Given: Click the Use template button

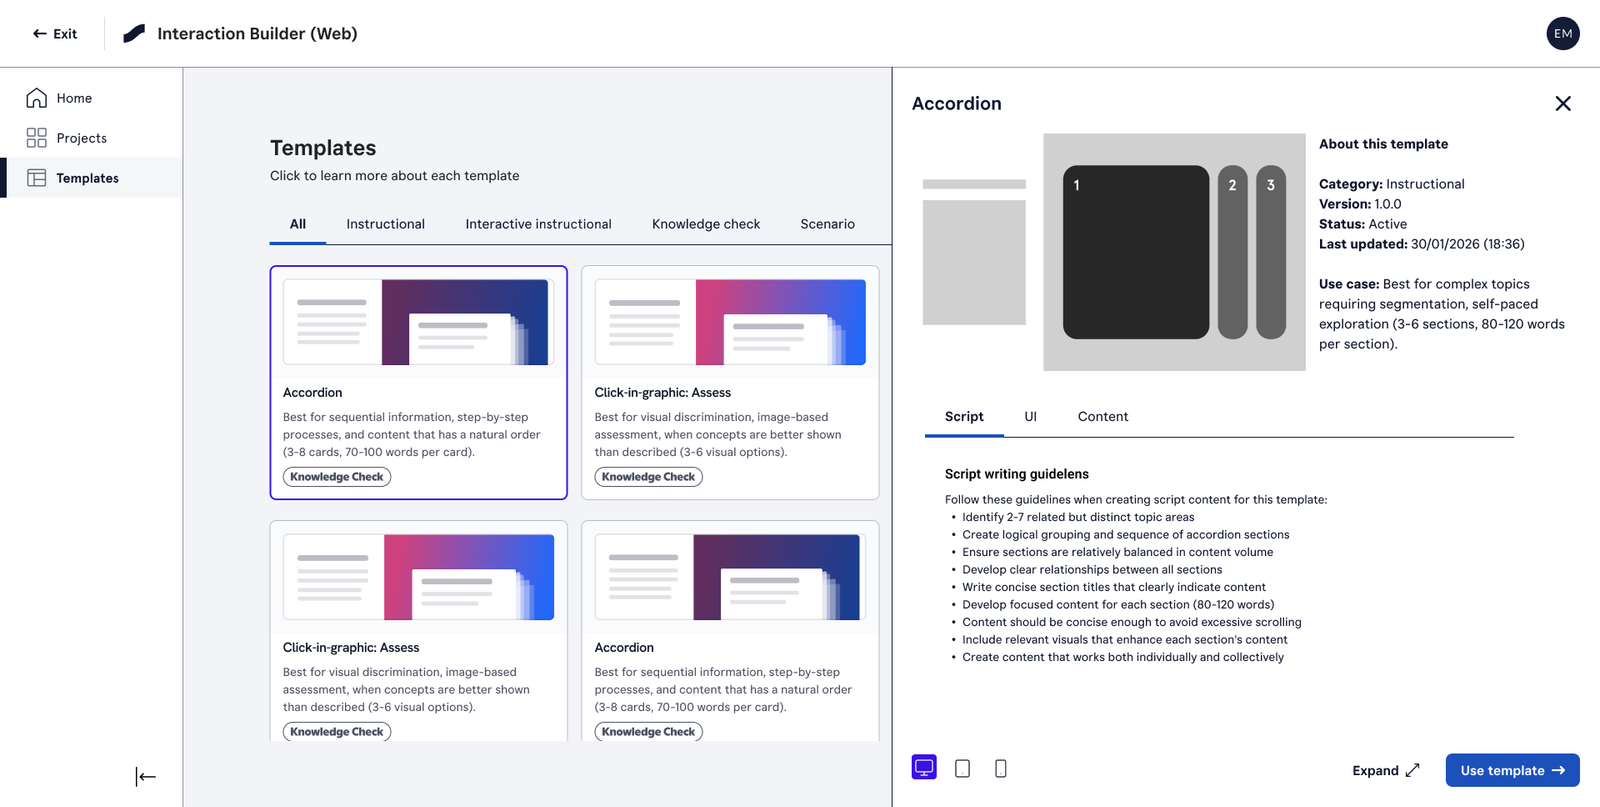Looking at the screenshot, I should click(1512, 770).
